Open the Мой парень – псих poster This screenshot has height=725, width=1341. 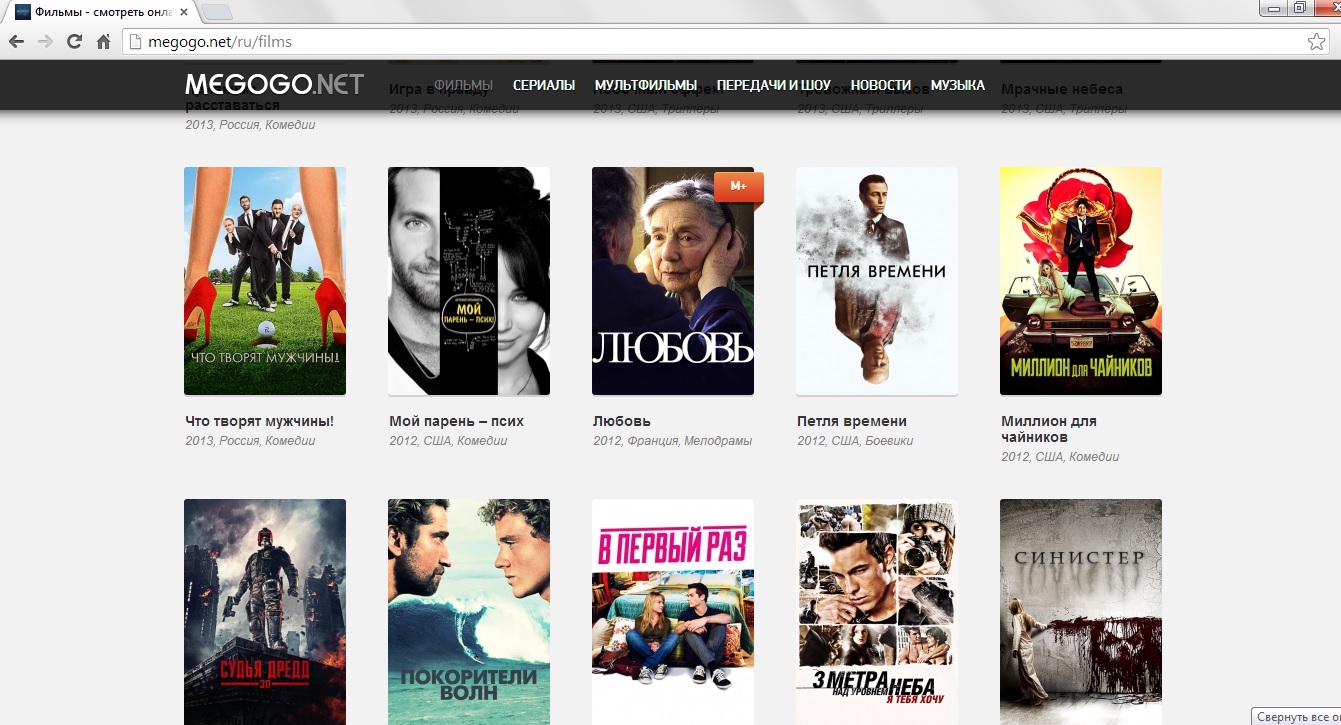(x=469, y=281)
